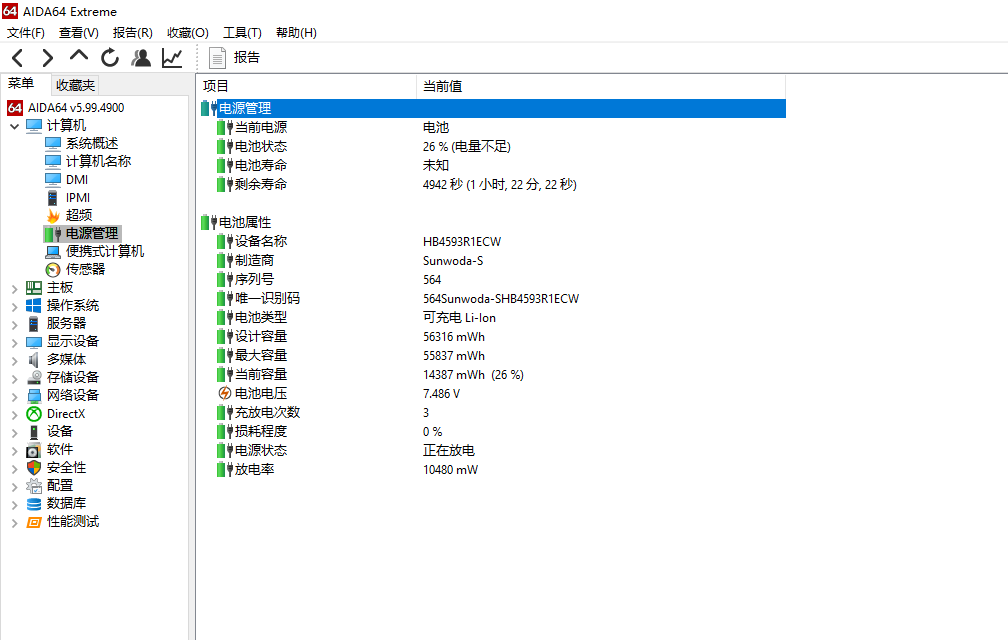1008x640 pixels.
Task: Go forward with the right arrow toolbar icon
Action: point(48,58)
